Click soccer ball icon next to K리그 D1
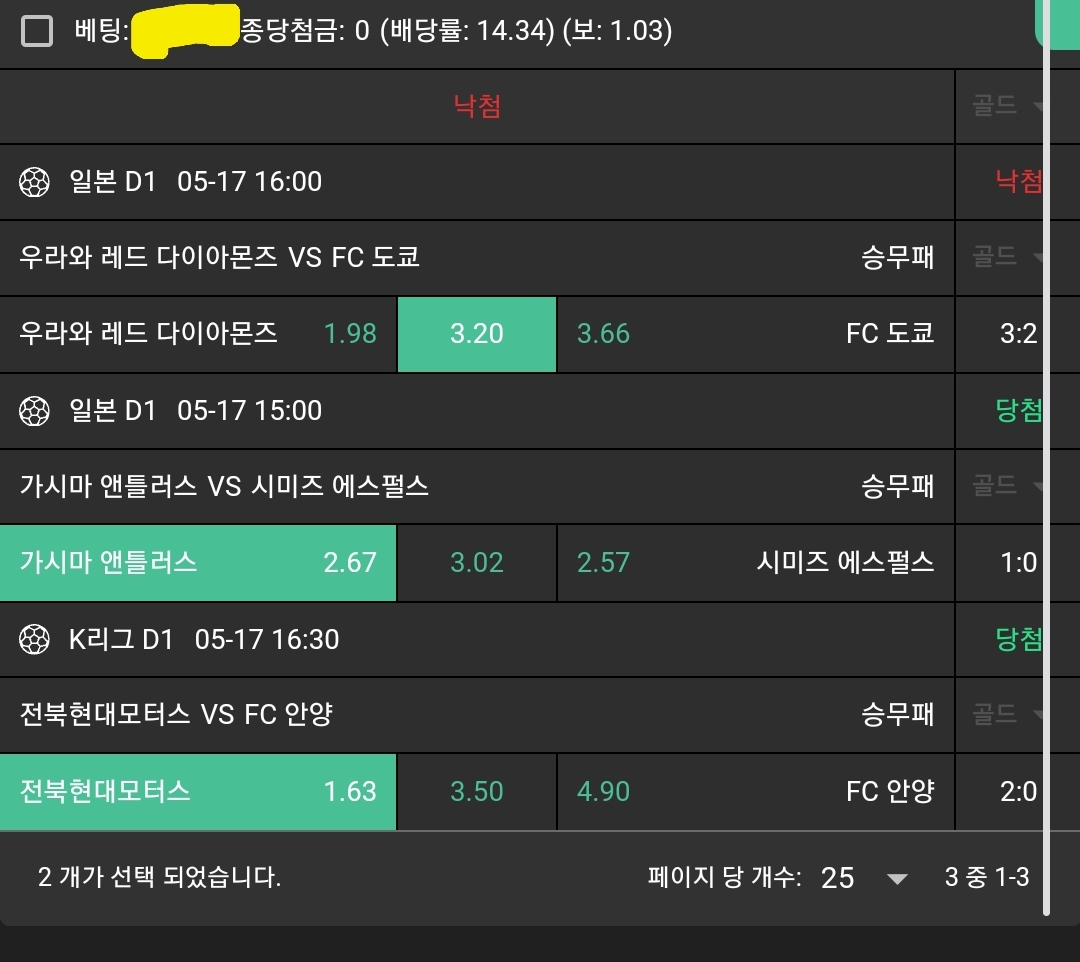 coord(35,639)
